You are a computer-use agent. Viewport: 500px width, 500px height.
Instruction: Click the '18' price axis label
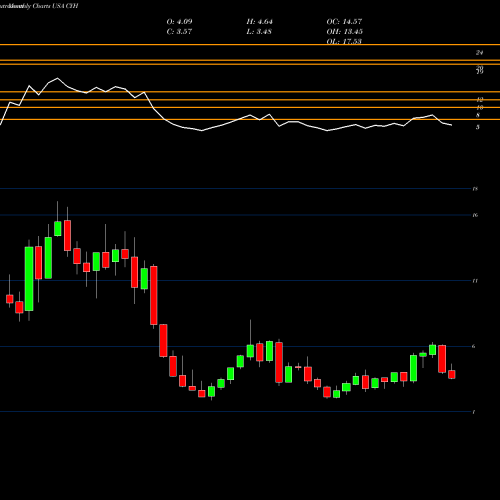click(x=475, y=189)
